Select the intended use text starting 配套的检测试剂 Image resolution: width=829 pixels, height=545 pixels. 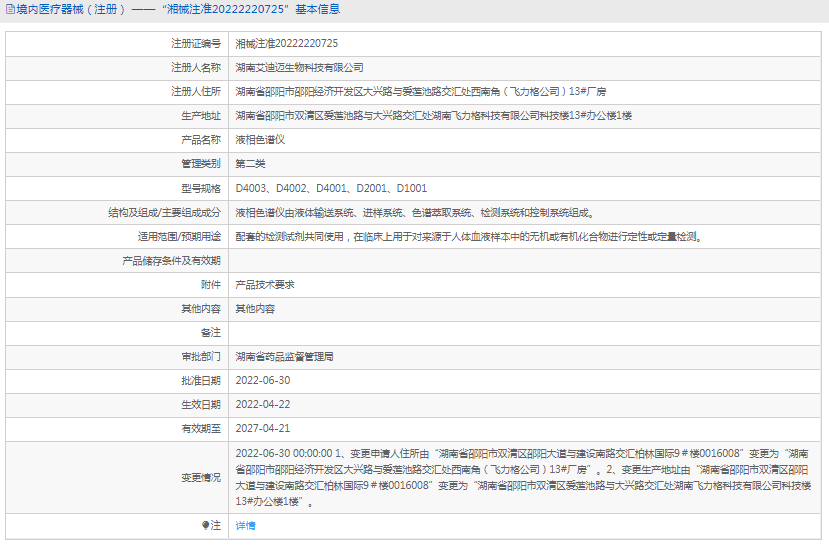(x=469, y=237)
